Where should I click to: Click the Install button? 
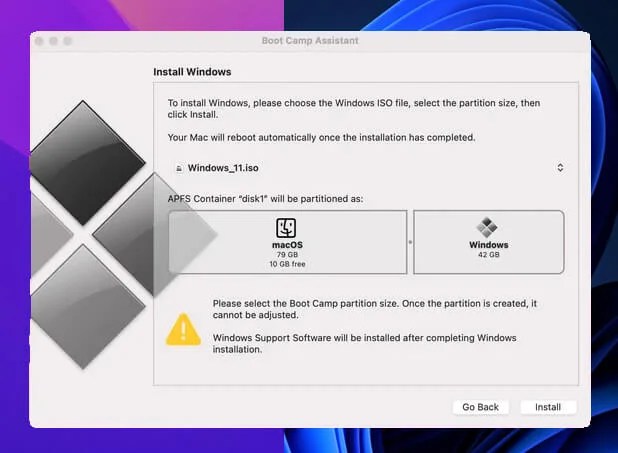[x=548, y=407]
